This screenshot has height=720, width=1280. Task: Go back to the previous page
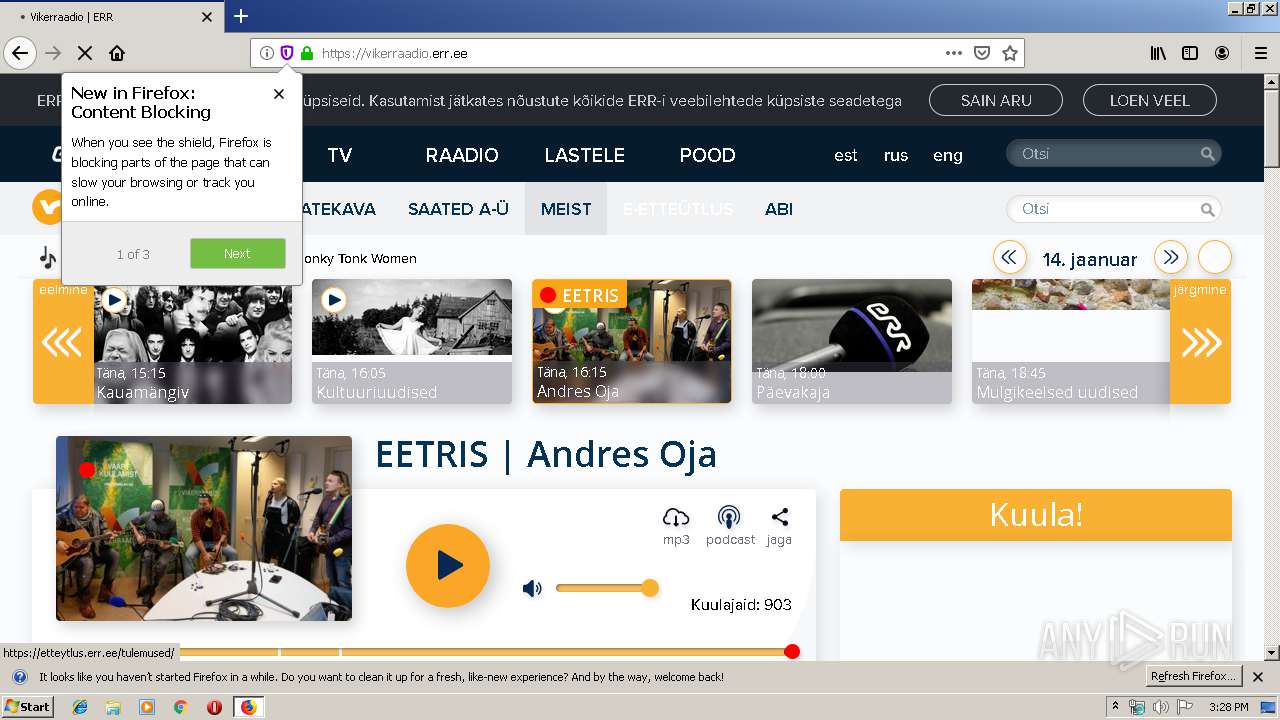(20, 53)
